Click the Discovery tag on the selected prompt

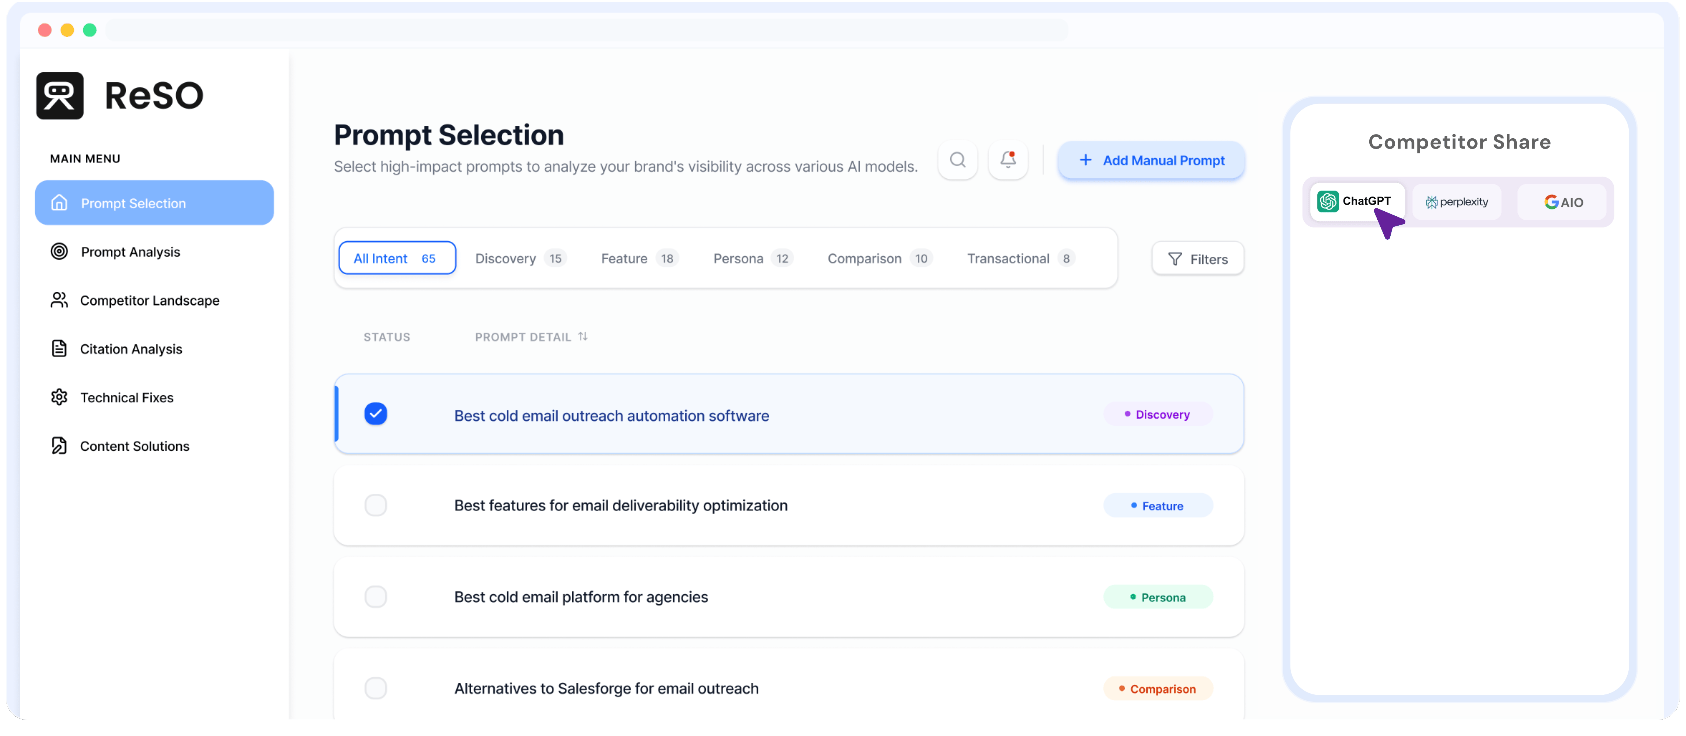point(1157,413)
